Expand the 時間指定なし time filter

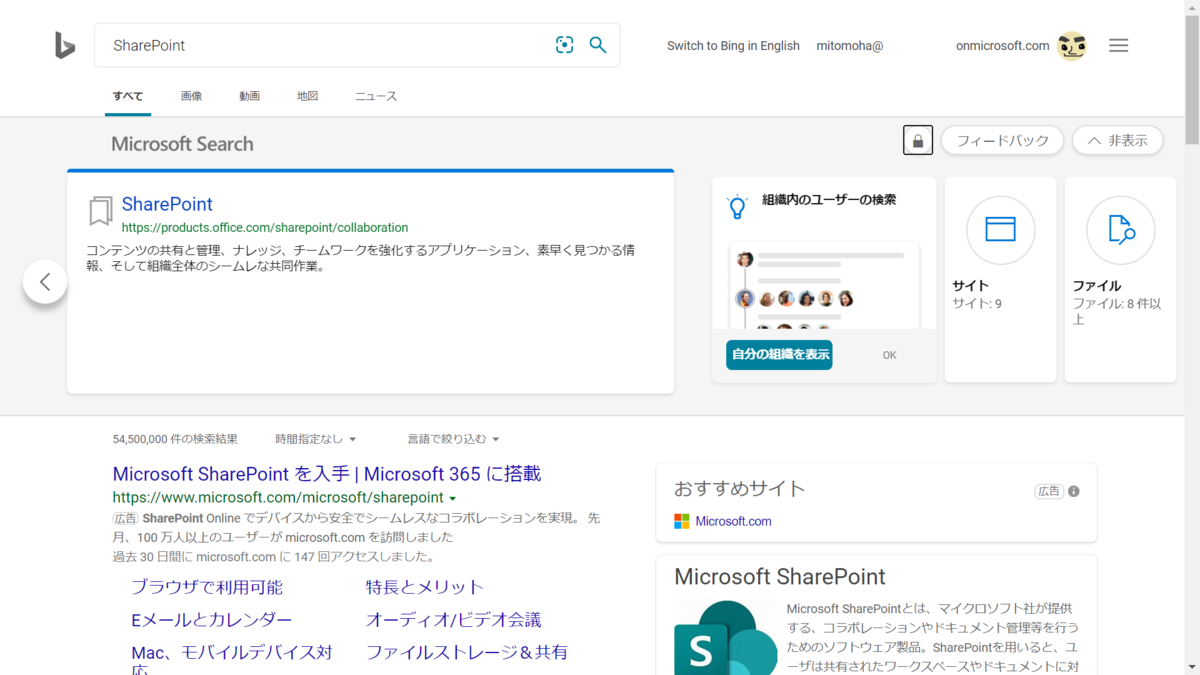[x=316, y=439]
